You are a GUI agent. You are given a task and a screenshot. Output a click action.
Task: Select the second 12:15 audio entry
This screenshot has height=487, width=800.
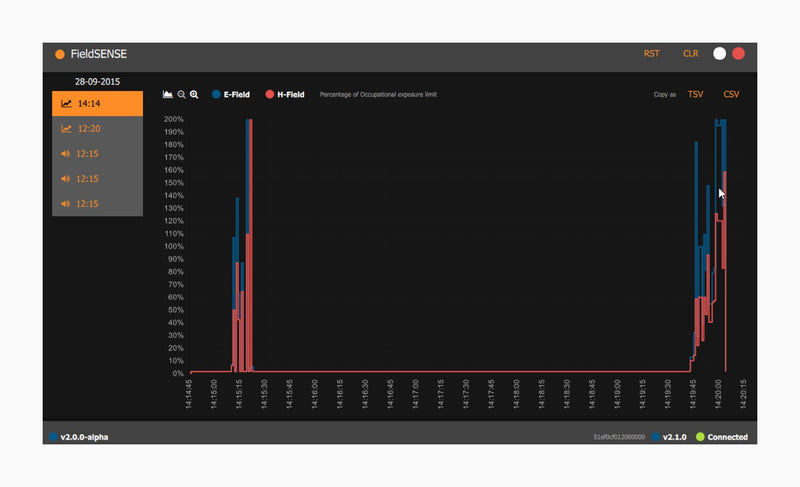[97, 178]
